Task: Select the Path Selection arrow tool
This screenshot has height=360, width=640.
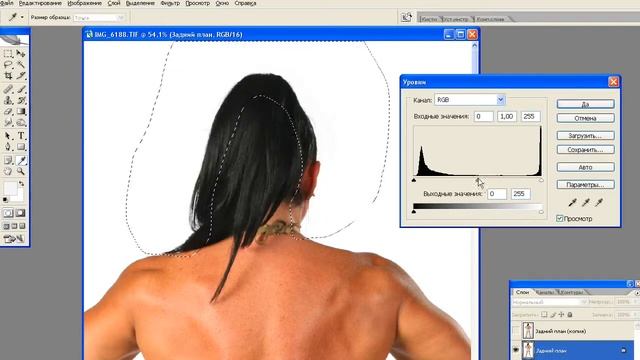Action: click(x=8, y=136)
